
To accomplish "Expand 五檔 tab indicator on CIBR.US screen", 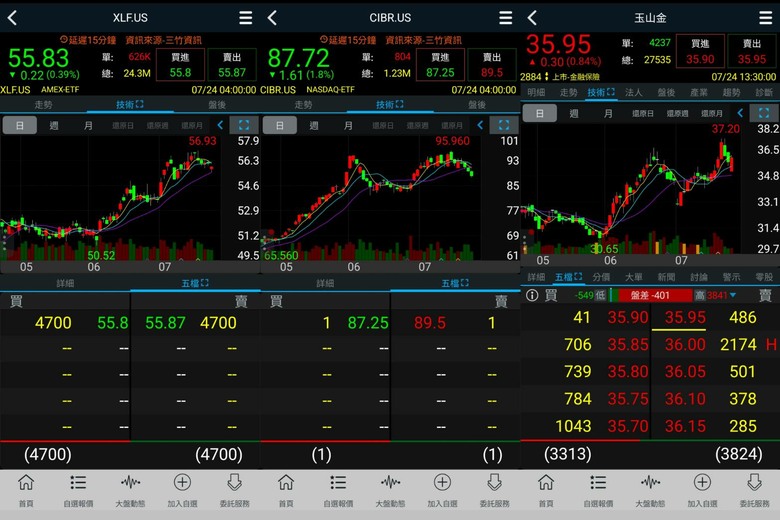I will (x=465, y=283).
